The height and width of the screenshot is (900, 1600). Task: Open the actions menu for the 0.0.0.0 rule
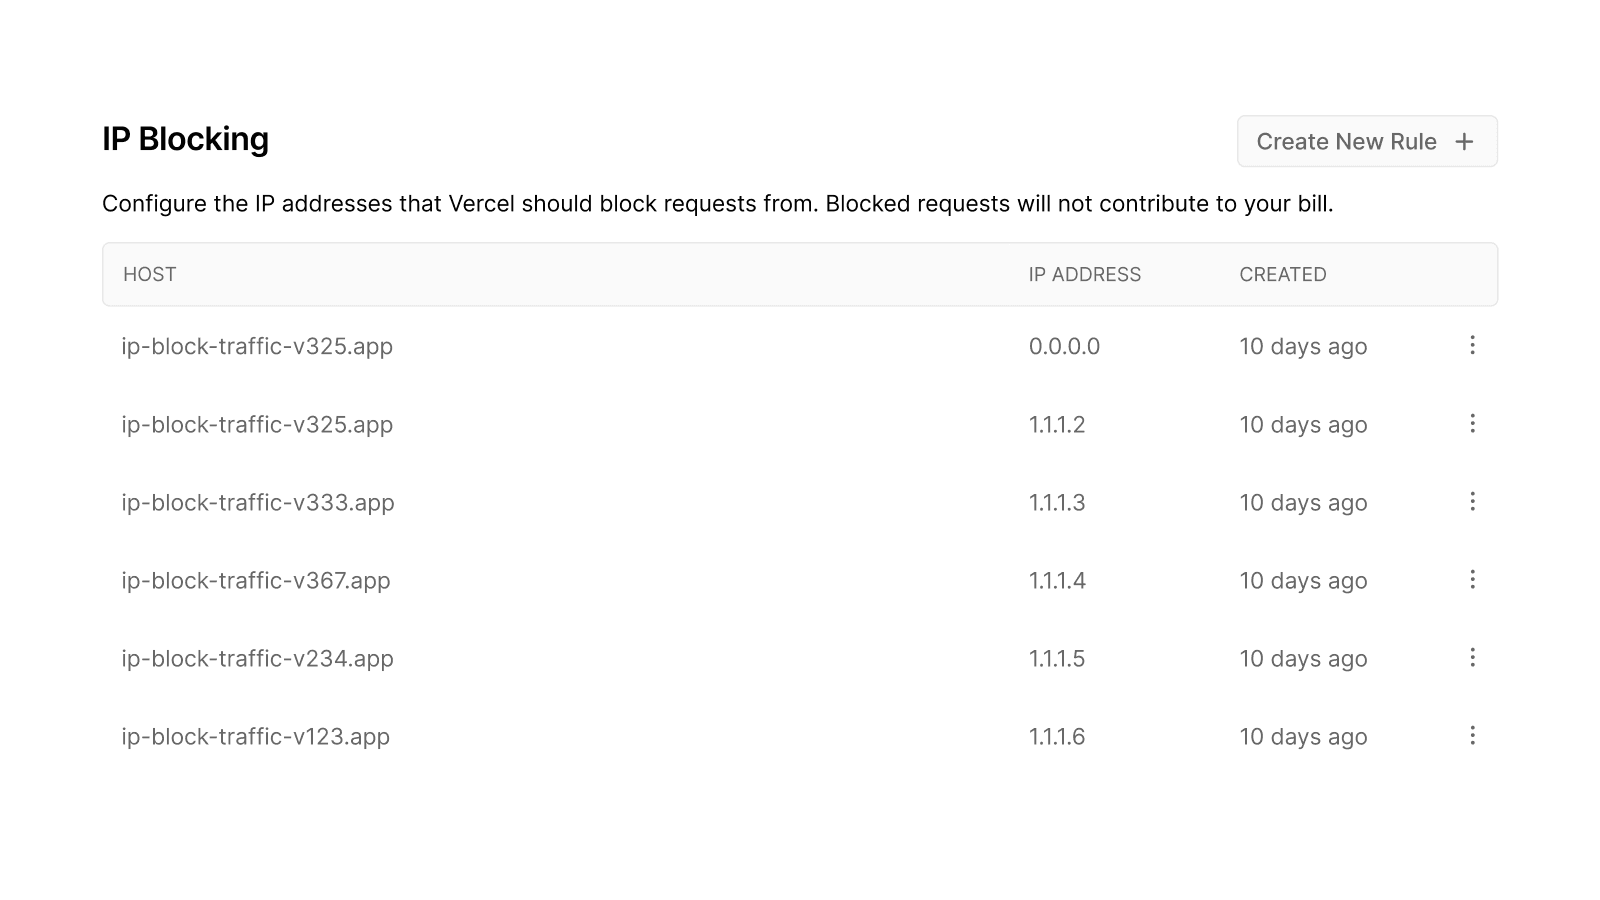click(1472, 346)
